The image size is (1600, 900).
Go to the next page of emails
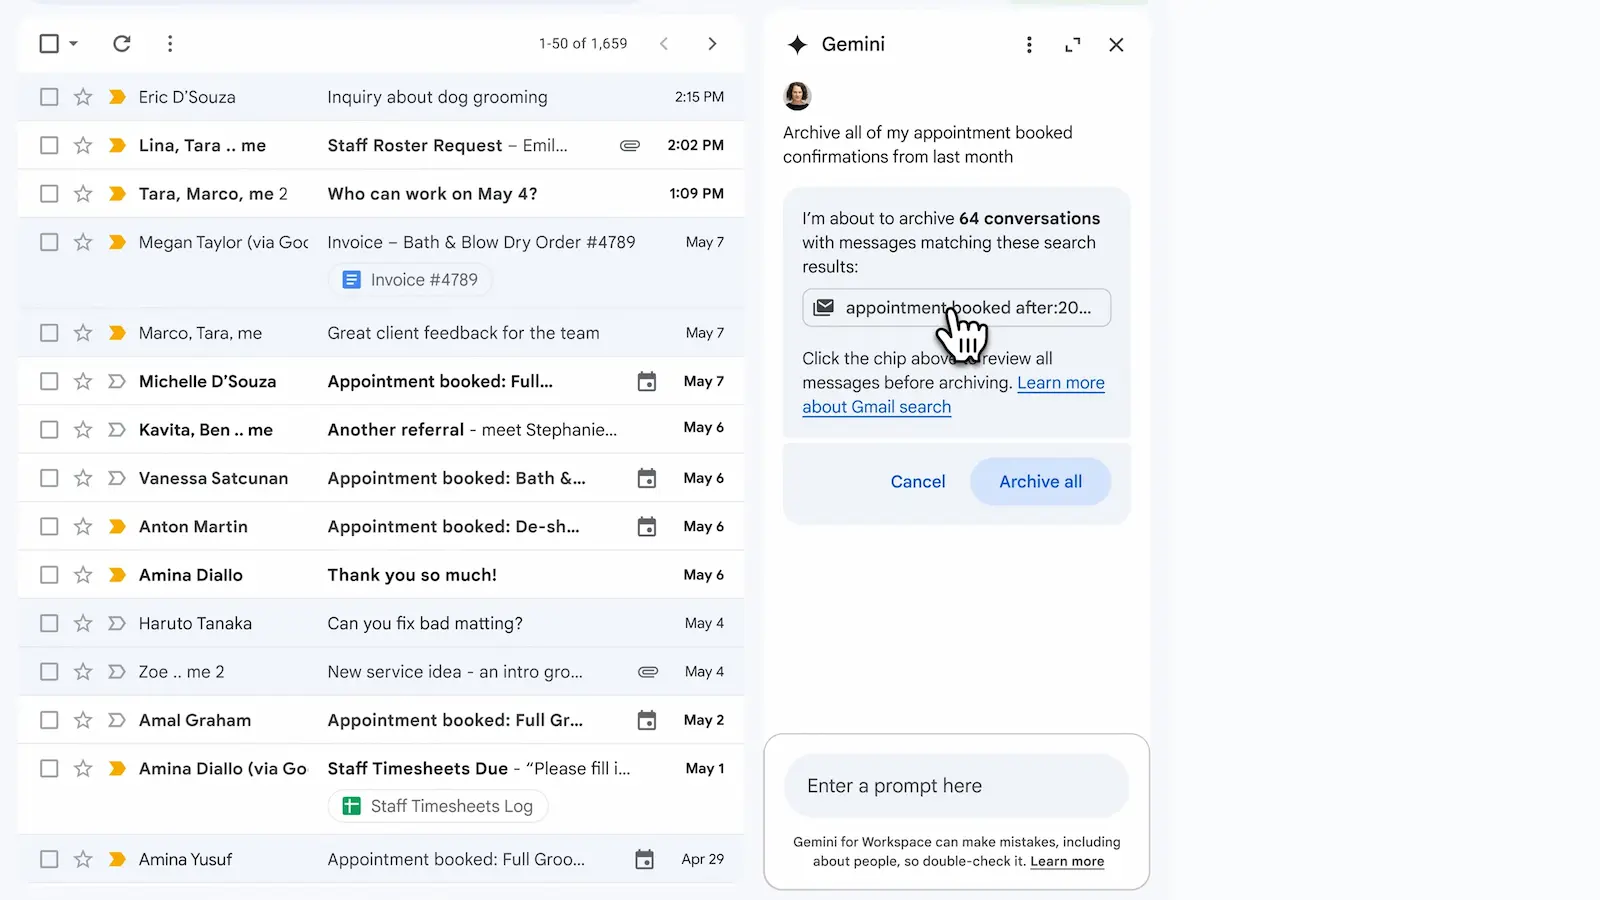point(712,44)
